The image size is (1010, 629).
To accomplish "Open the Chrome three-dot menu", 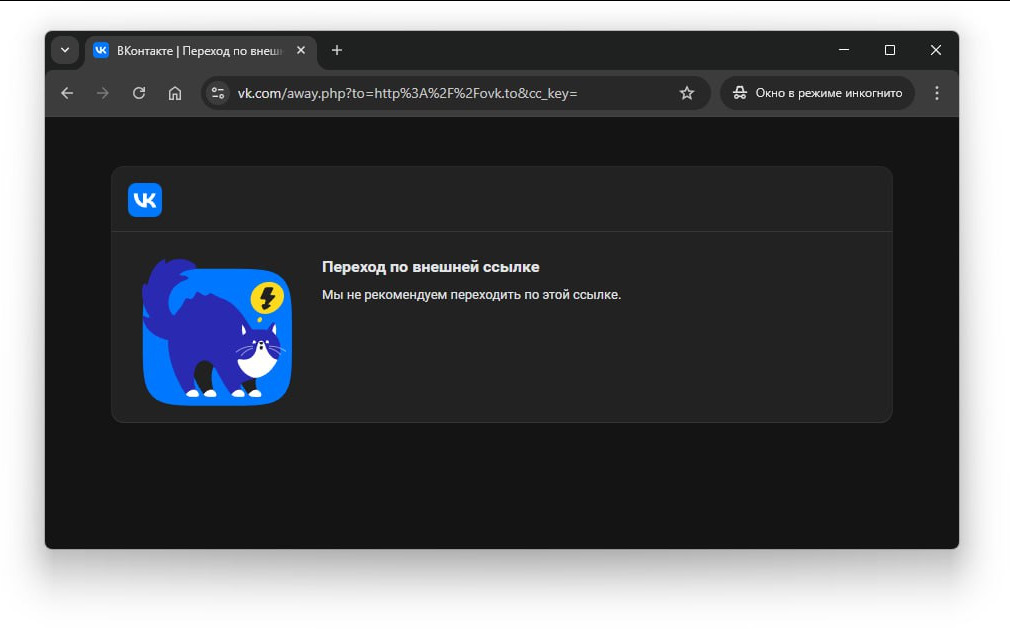I will [937, 93].
